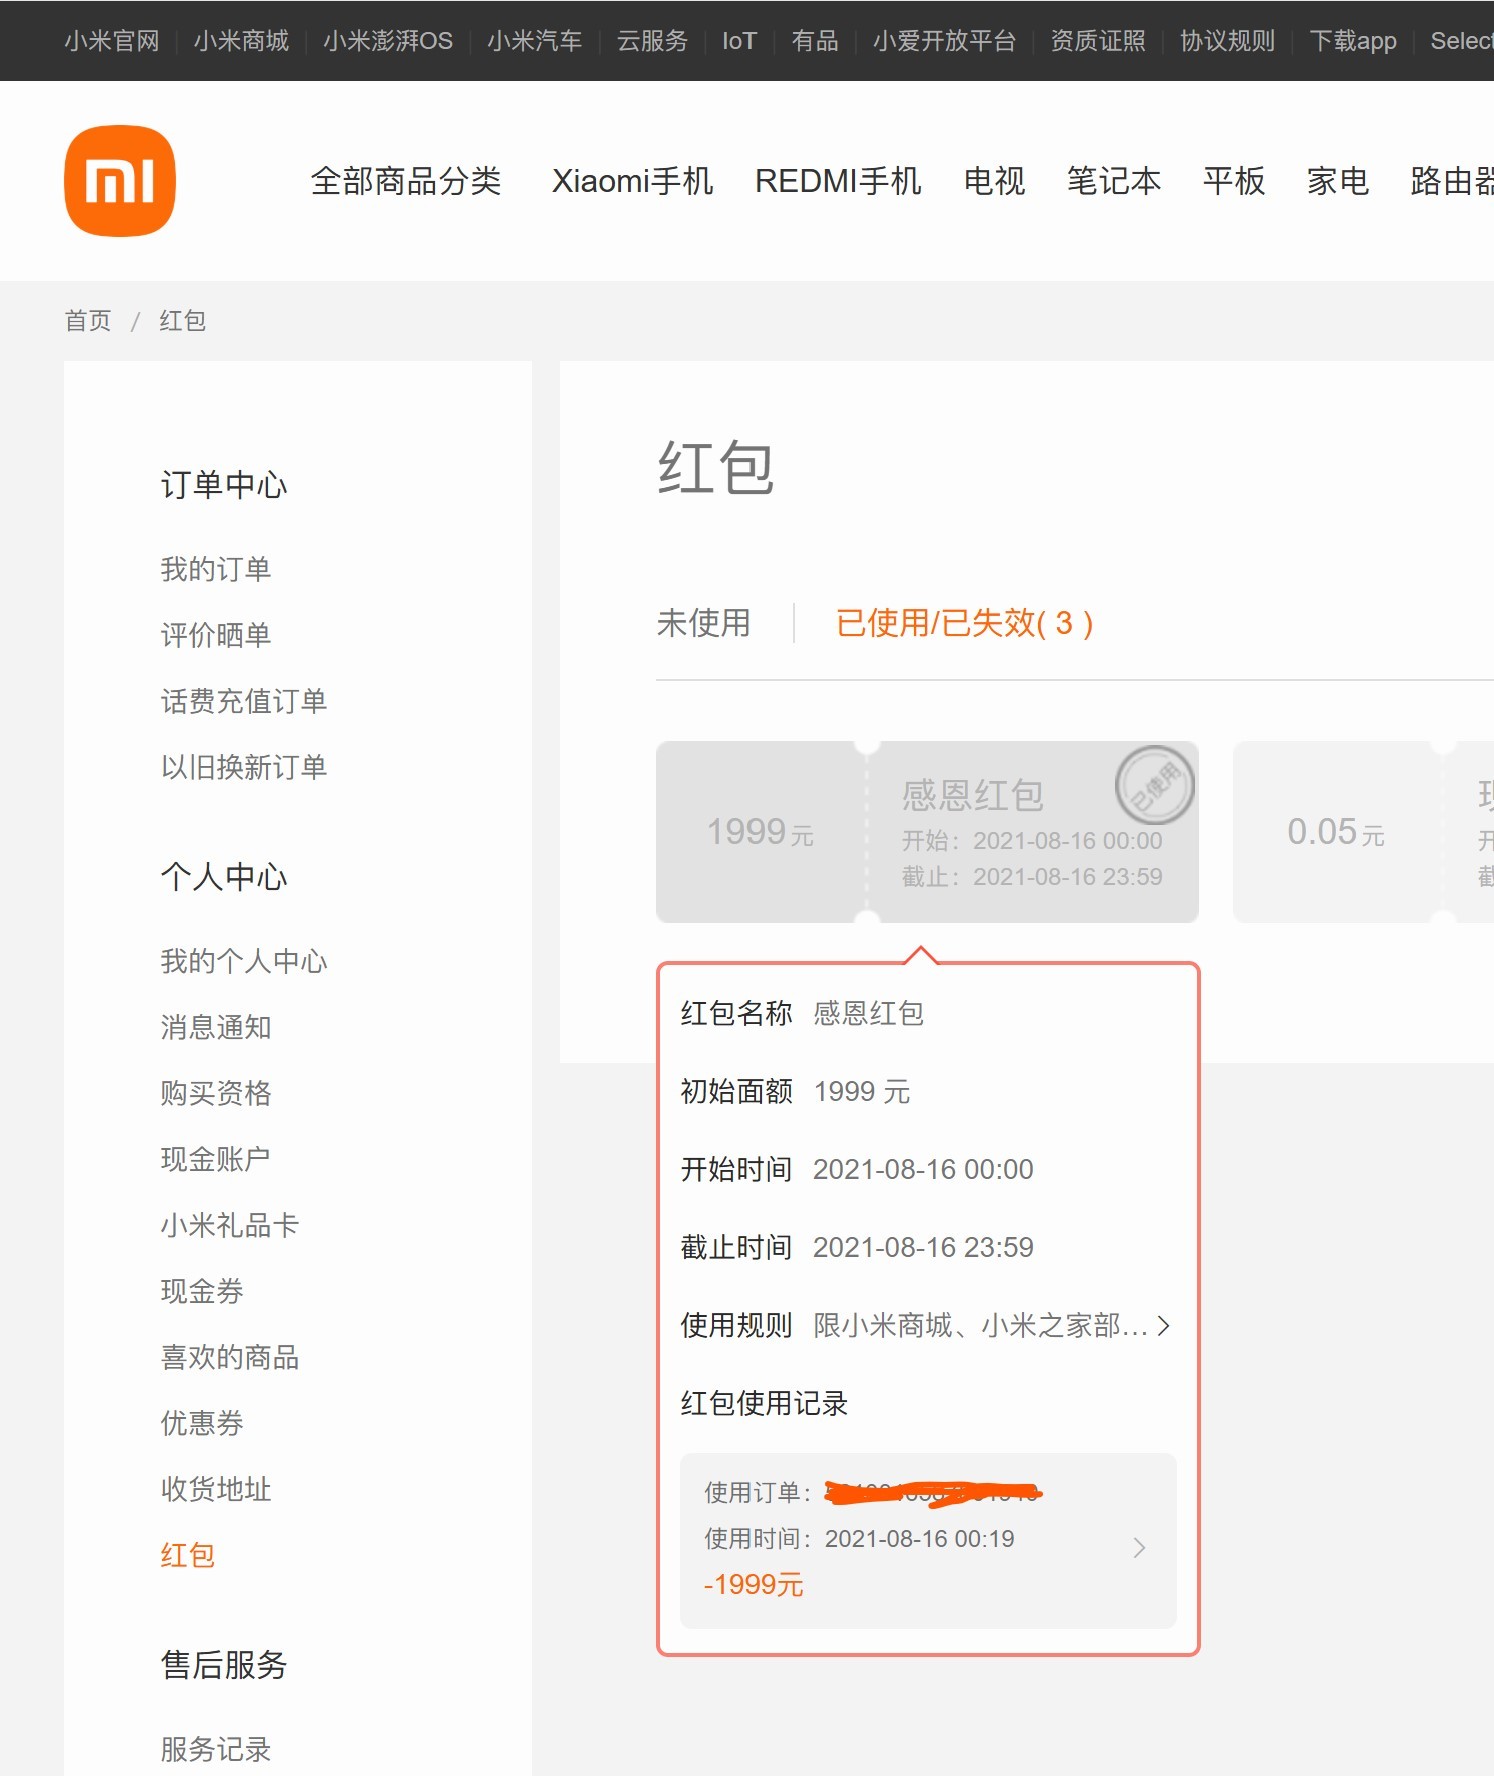Open the 平板 category
The width and height of the screenshot is (1494, 1776).
(1235, 181)
